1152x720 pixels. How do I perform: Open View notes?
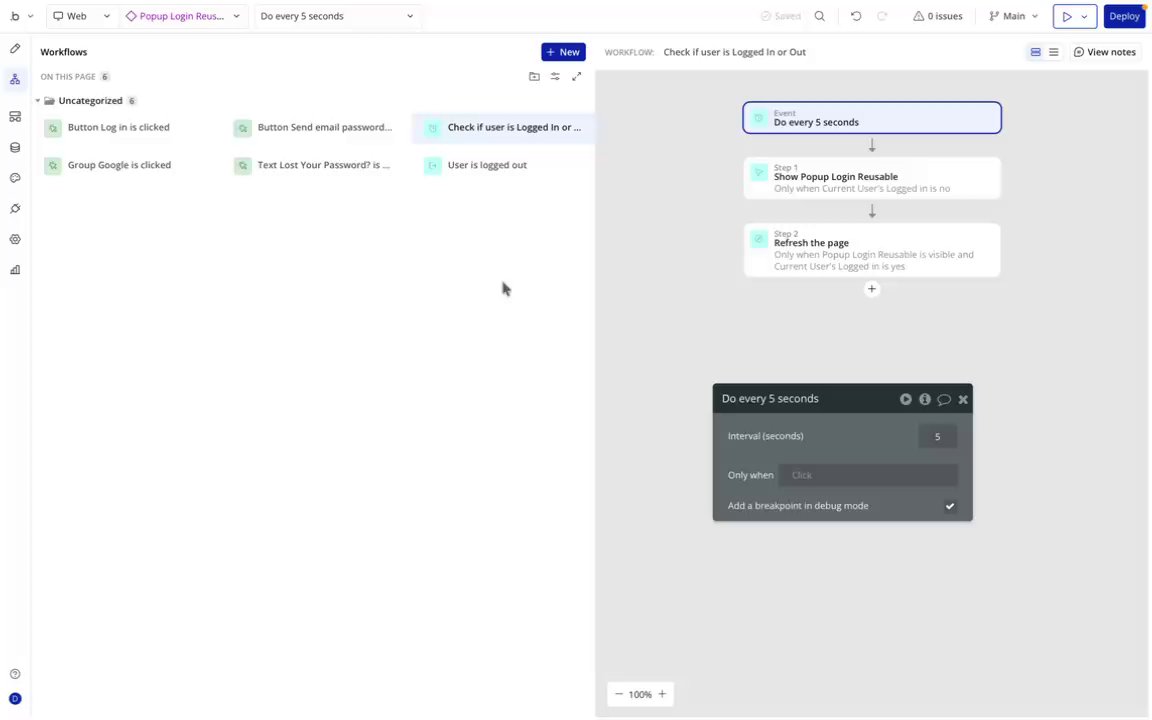coord(1104,52)
